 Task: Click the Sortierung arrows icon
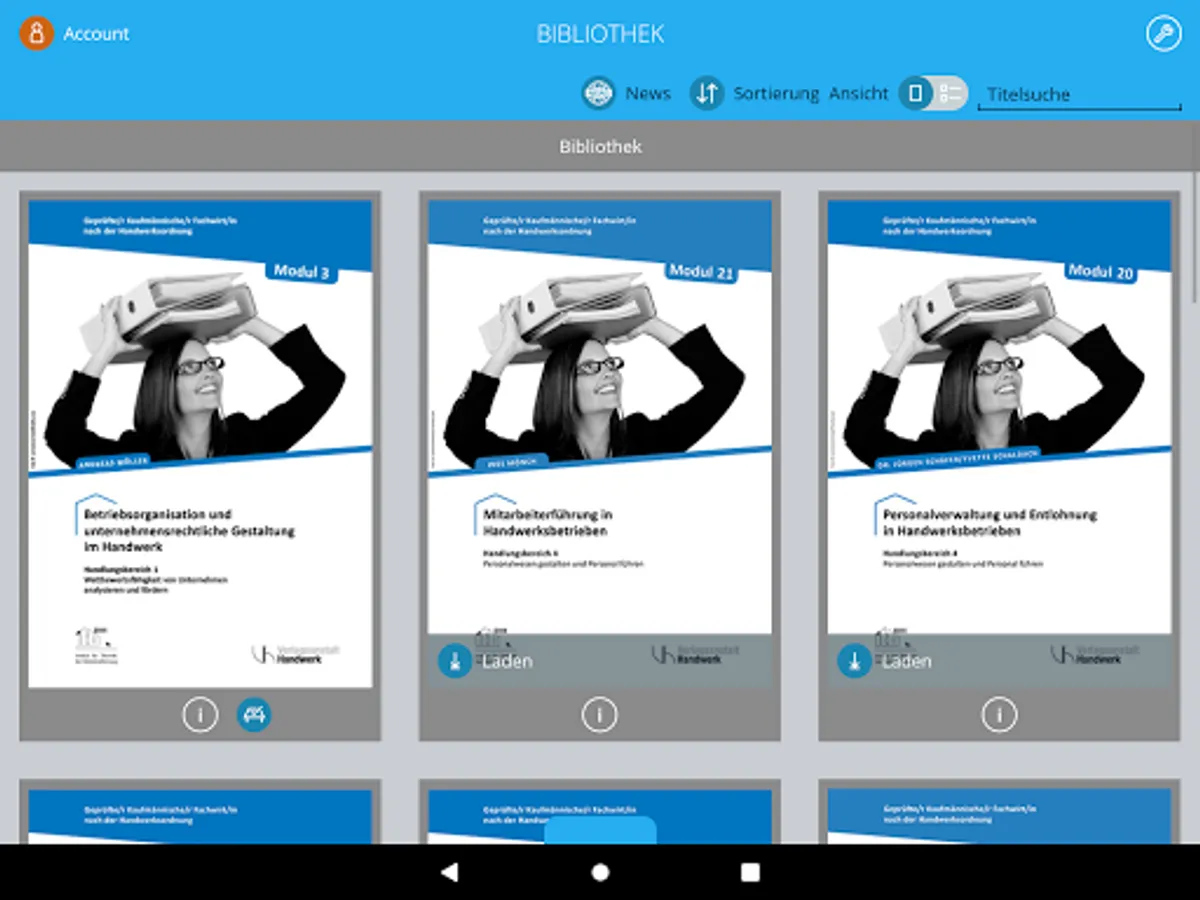click(x=707, y=93)
